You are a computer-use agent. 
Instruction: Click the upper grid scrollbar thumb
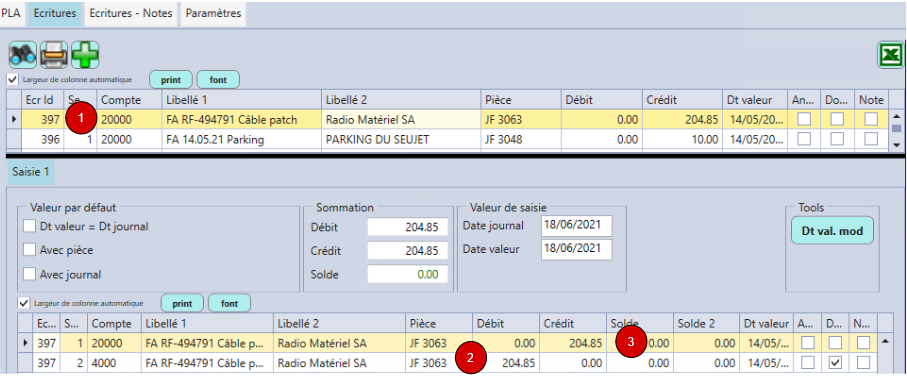(x=897, y=128)
